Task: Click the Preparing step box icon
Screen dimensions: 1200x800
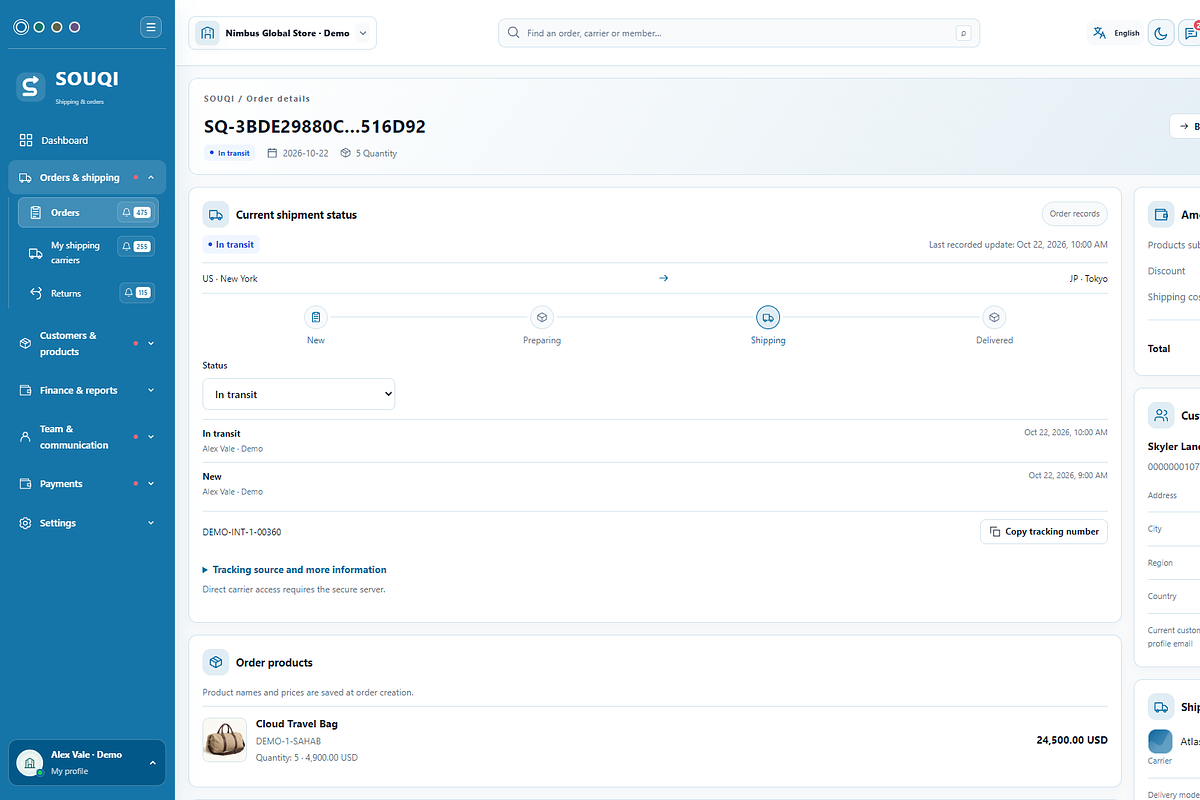Action: [542, 317]
